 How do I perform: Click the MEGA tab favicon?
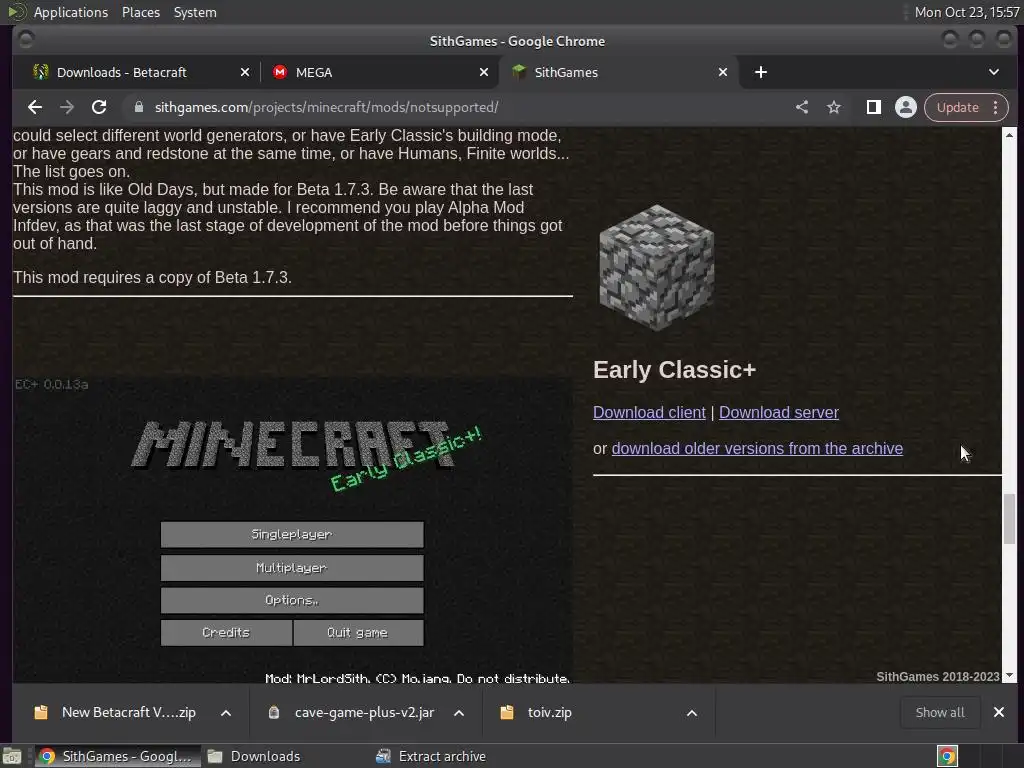[280, 72]
